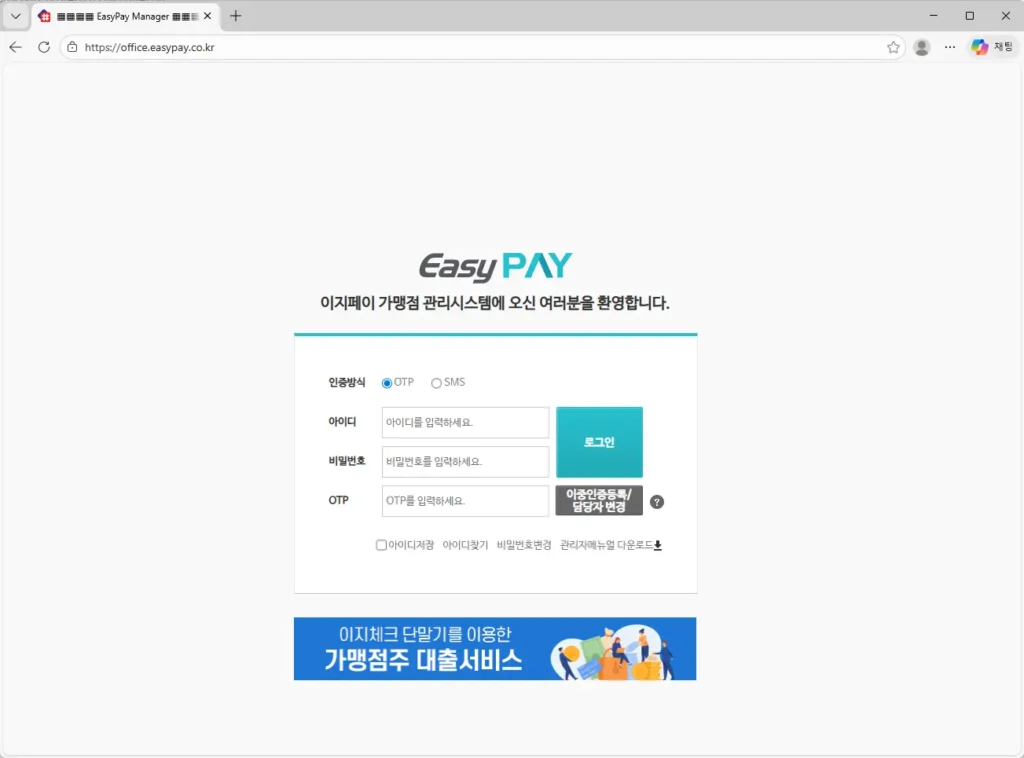Click the EasyPay logo
The image size is (1024, 758).
click(x=495, y=264)
